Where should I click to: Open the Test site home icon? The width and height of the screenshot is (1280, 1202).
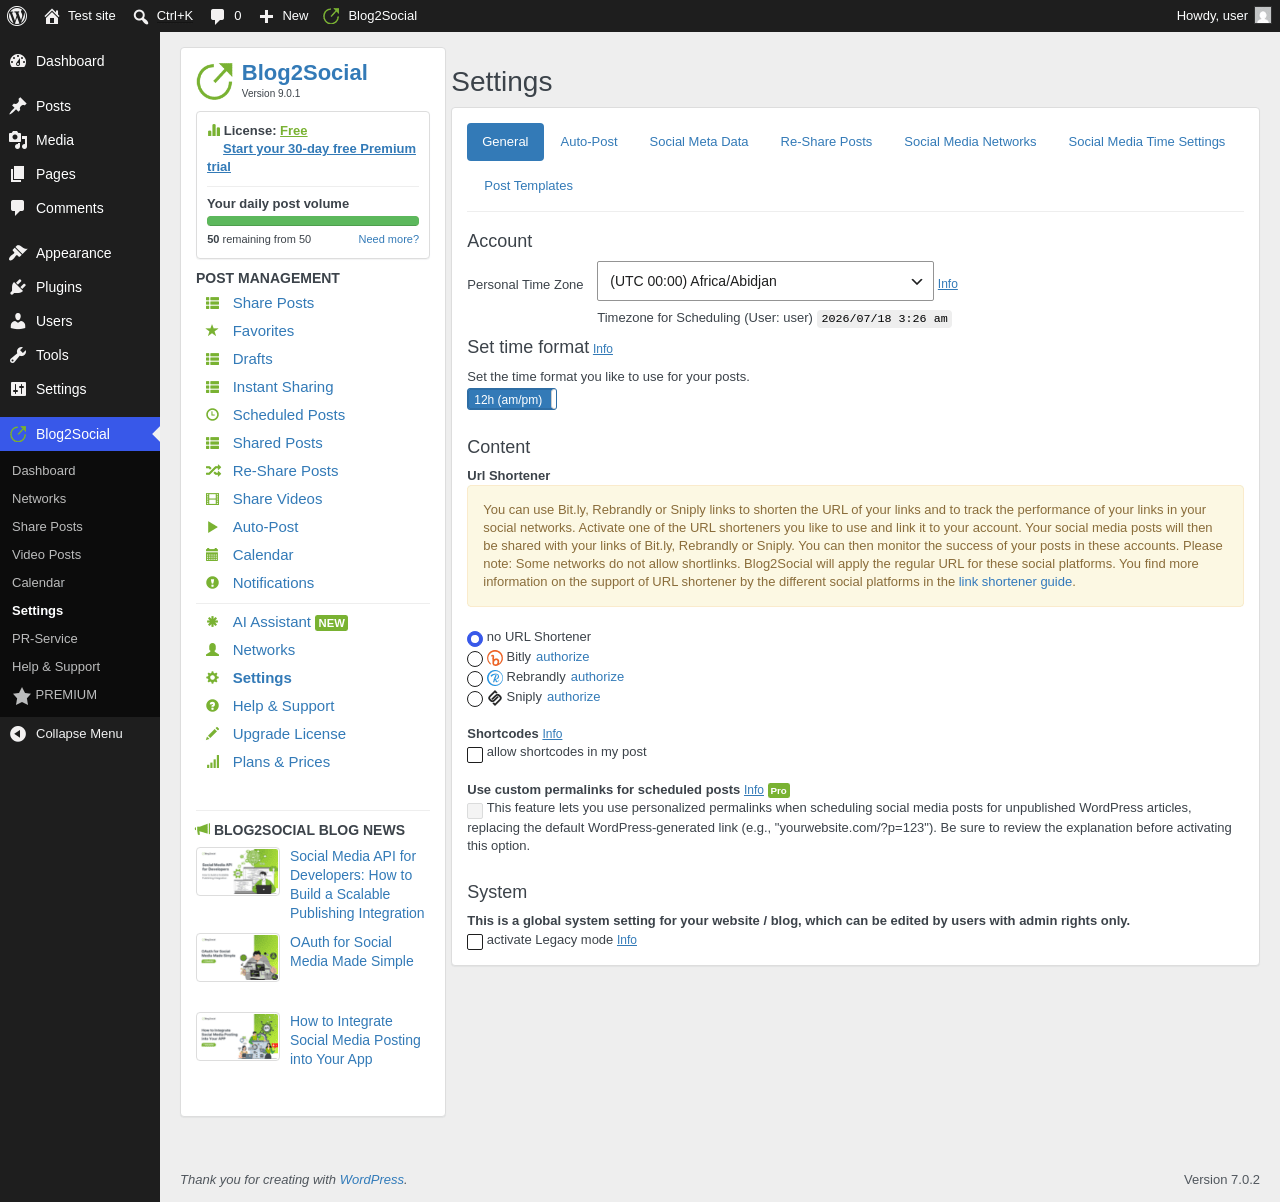pos(52,16)
